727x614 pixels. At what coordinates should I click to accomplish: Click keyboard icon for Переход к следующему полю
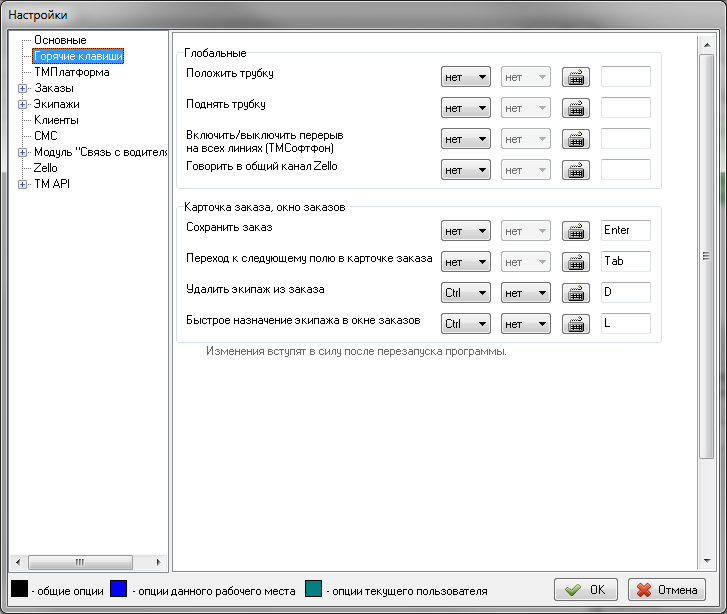coord(575,262)
